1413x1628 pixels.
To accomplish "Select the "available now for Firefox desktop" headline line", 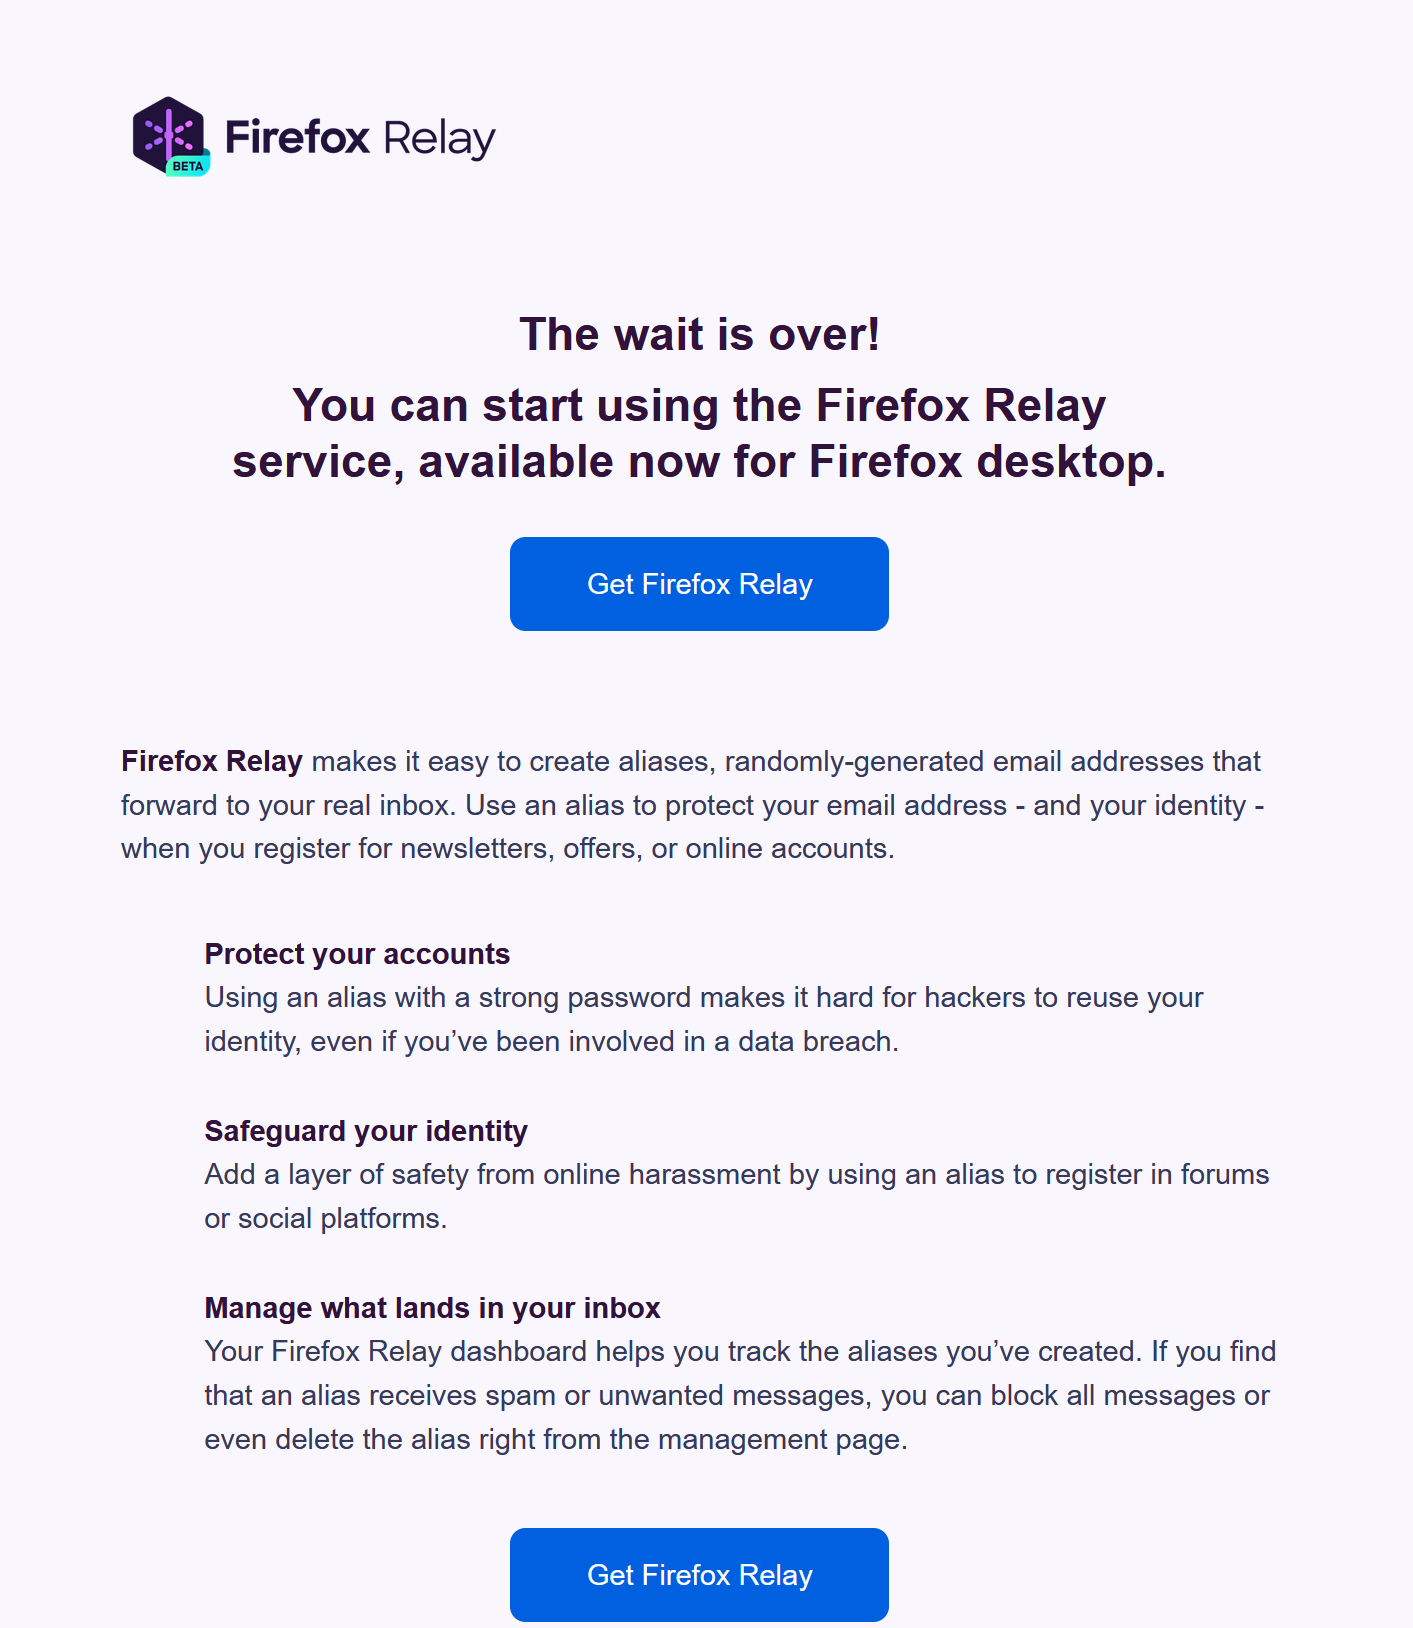I will (699, 462).
